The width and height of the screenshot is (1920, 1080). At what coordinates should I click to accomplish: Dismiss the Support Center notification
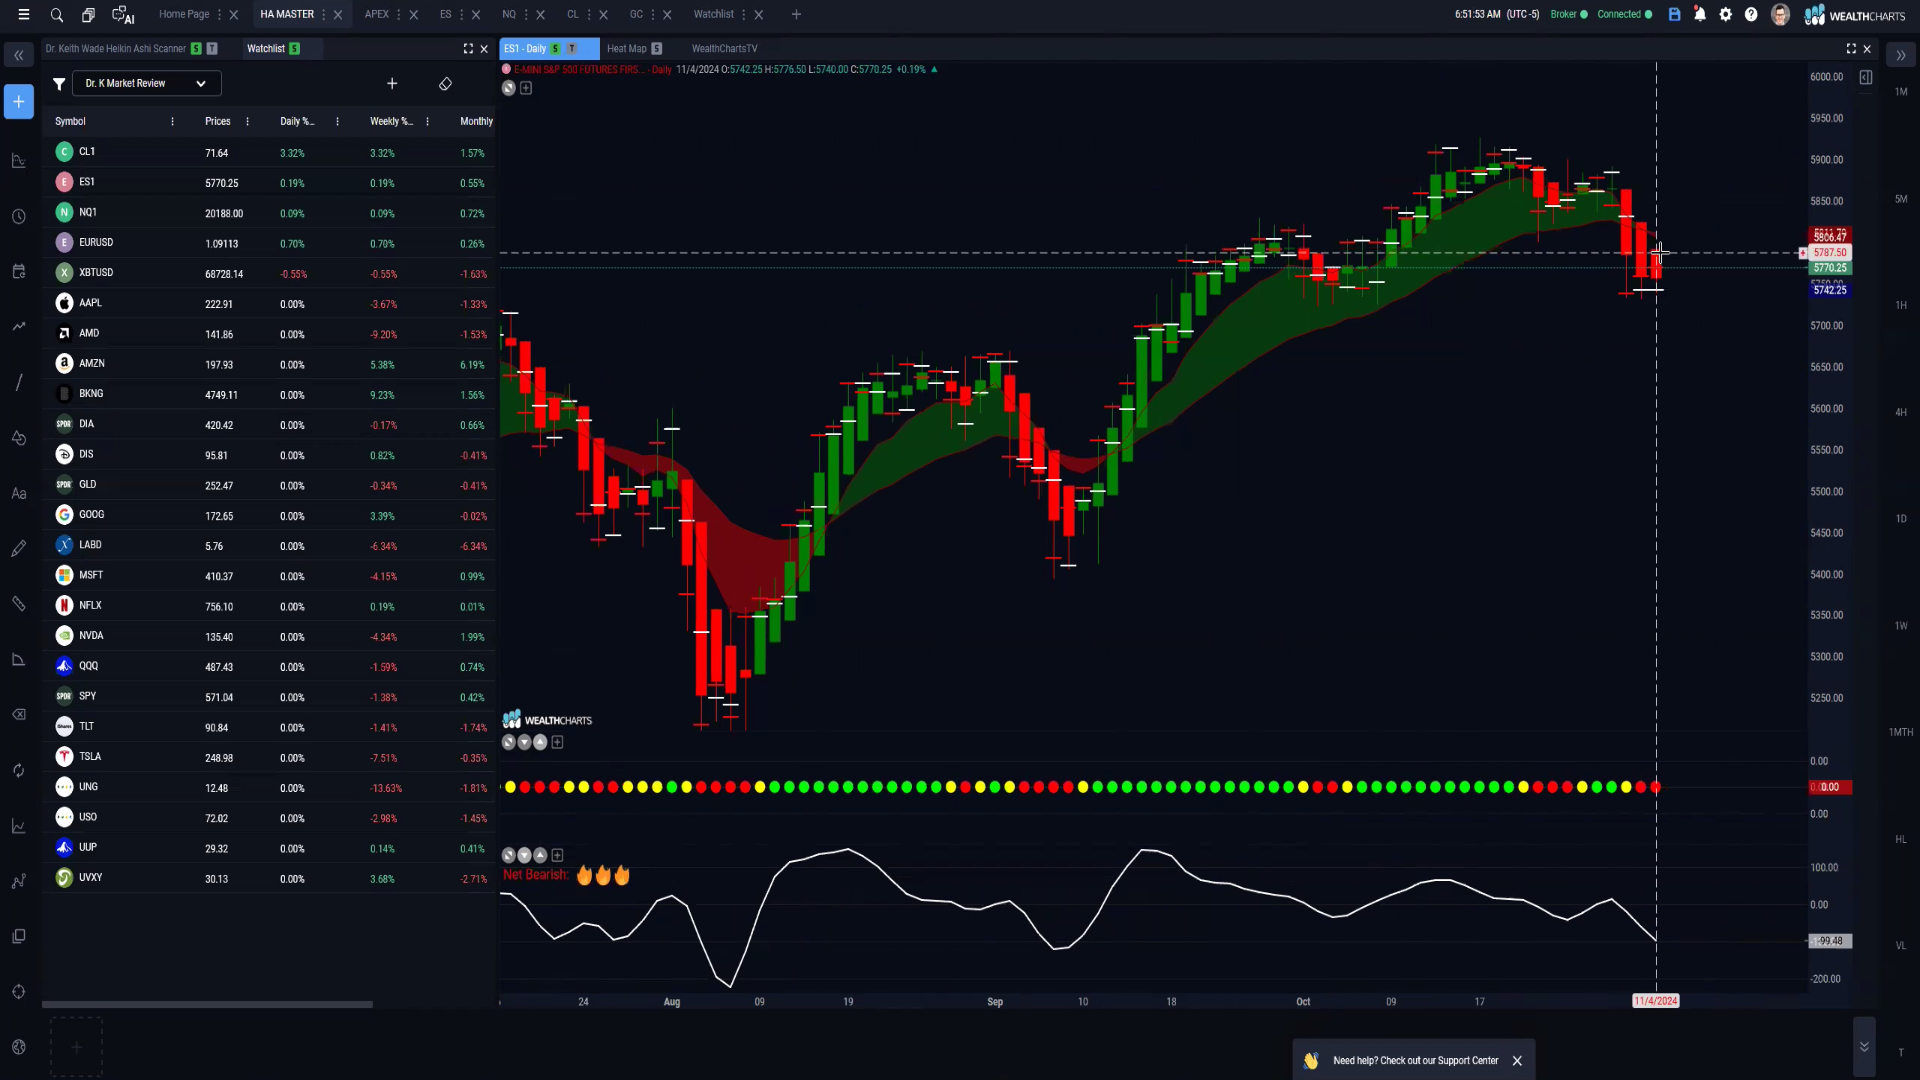1517,1061
